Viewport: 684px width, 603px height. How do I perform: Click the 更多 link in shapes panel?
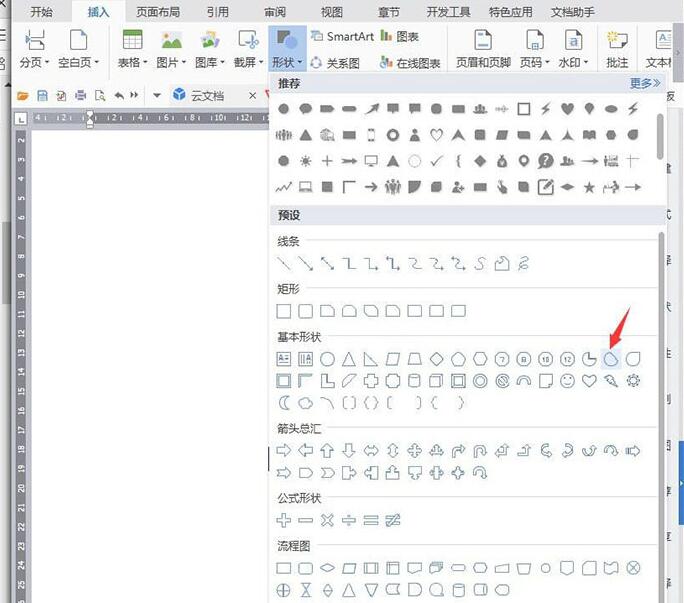[x=645, y=83]
